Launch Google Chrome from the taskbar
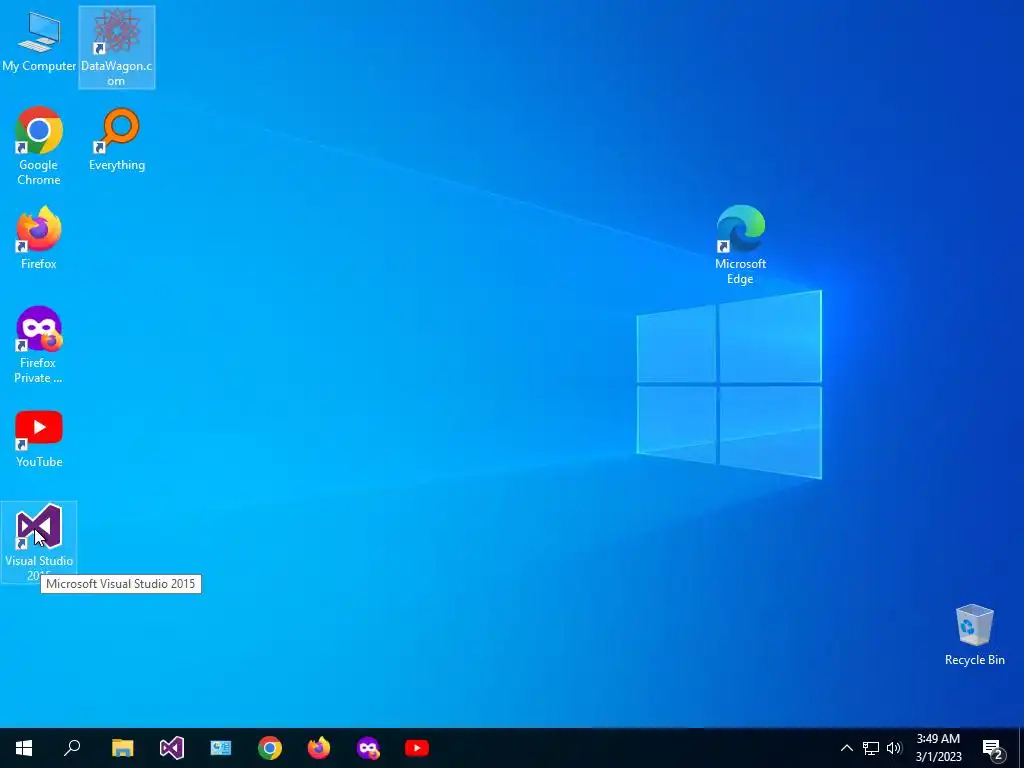1024x768 pixels. coord(270,748)
